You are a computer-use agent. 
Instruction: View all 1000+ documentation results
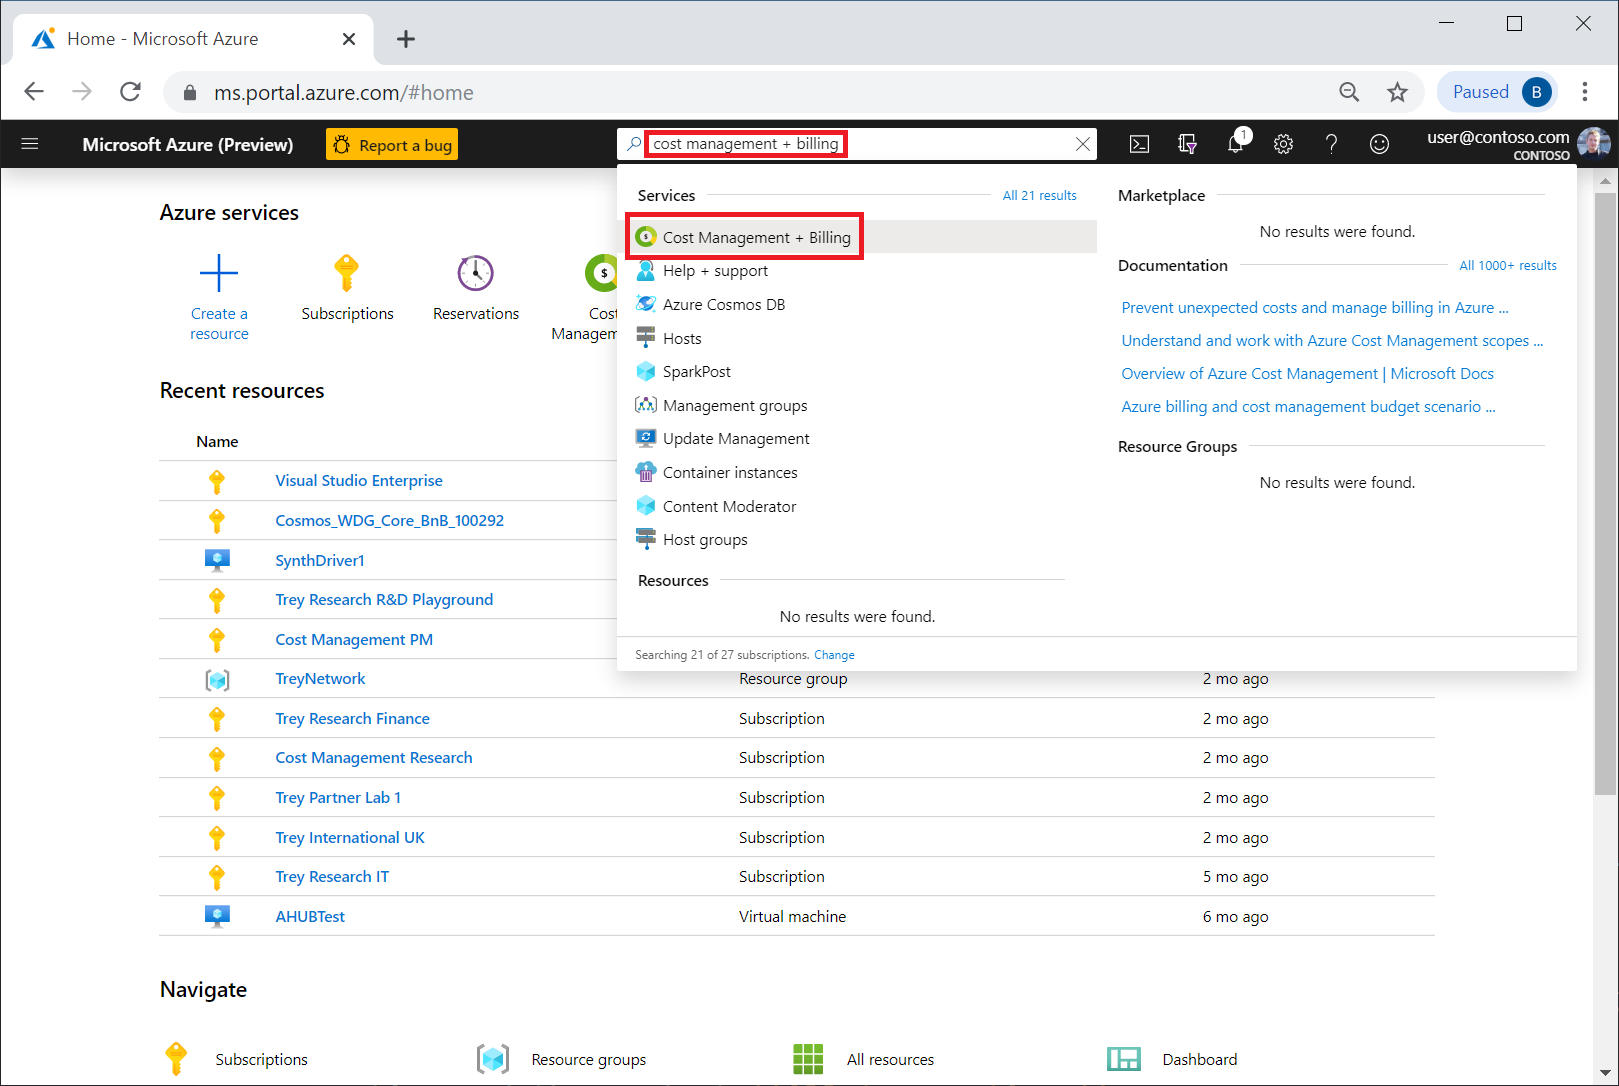pyautogui.click(x=1507, y=266)
